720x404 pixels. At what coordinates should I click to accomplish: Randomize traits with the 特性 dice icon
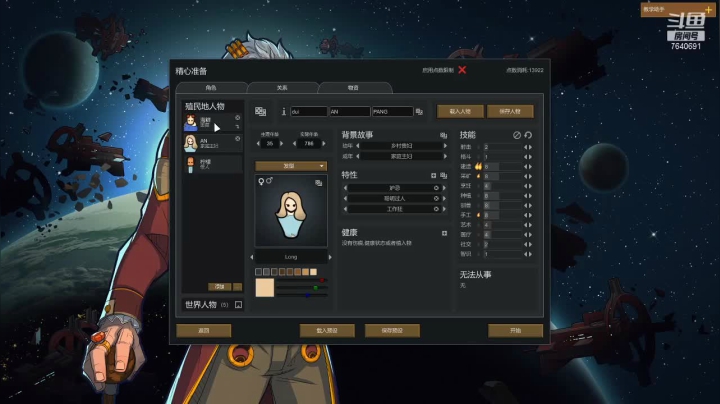pyautogui.click(x=443, y=175)
